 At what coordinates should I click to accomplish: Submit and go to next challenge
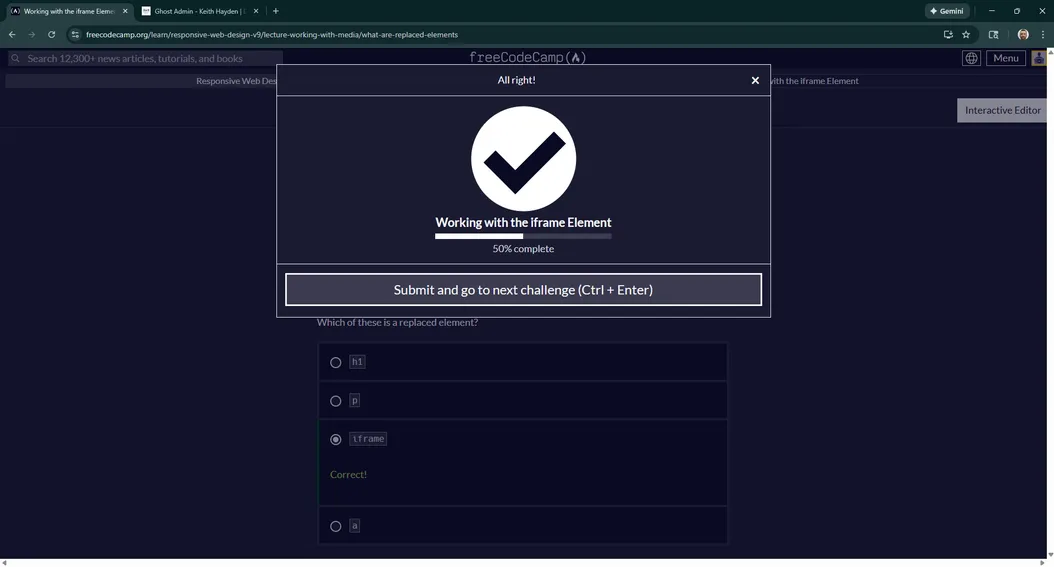(523, 290)
